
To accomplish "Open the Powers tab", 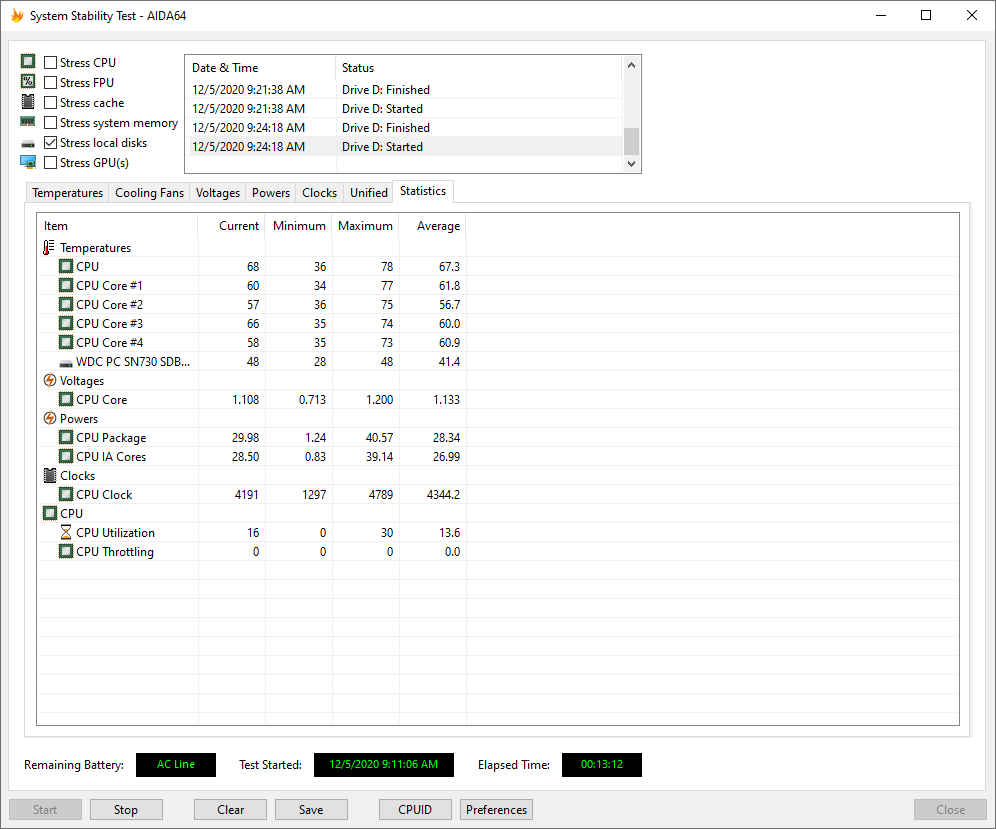I will [x=271, y=192].
